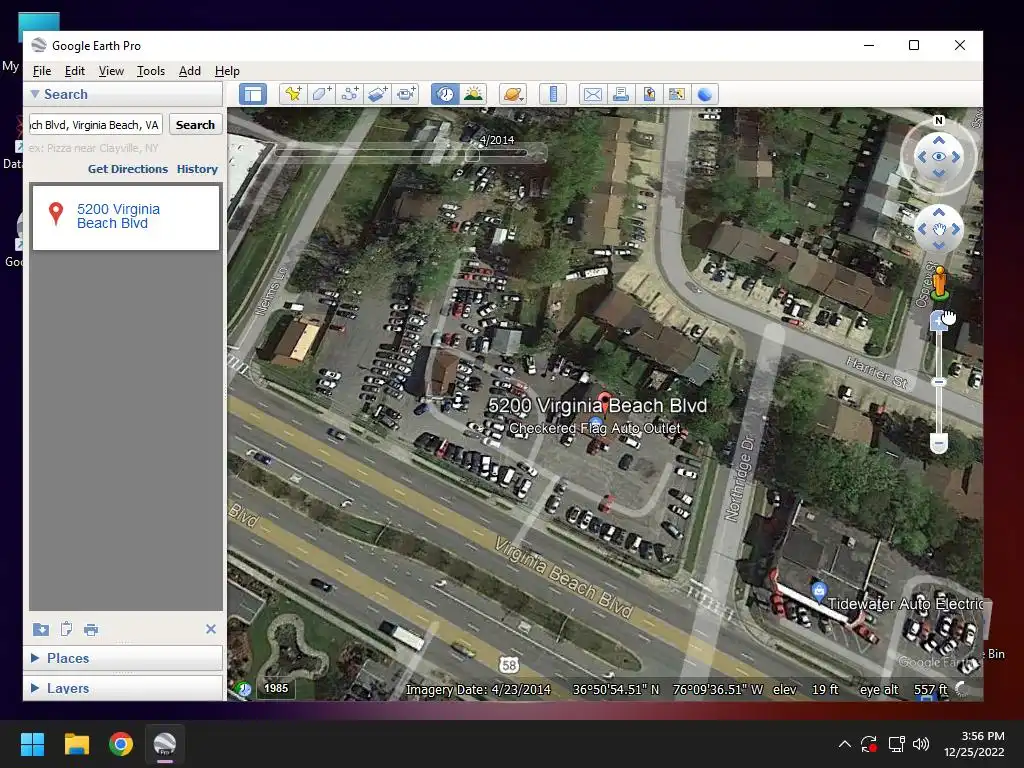Click the zoom out minus button

tap(938, 443)
